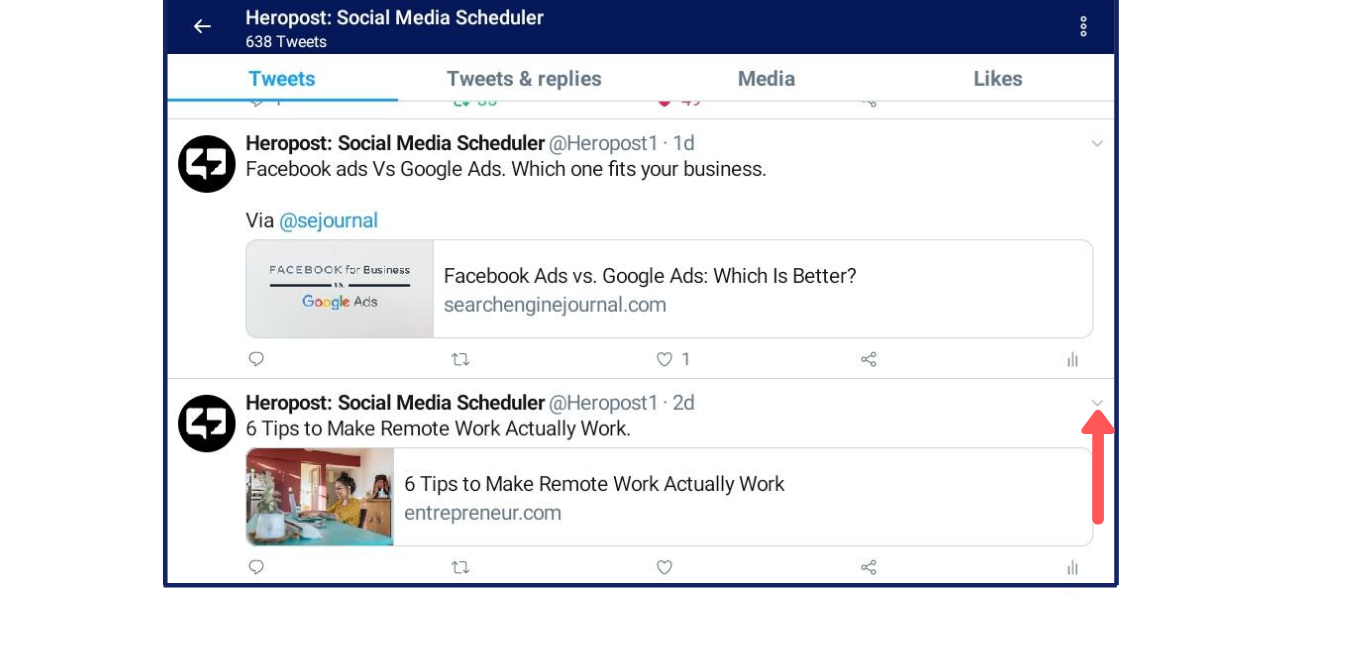
Task: Retweet the Facebook Ads tweet
Action: click(460, 359)
